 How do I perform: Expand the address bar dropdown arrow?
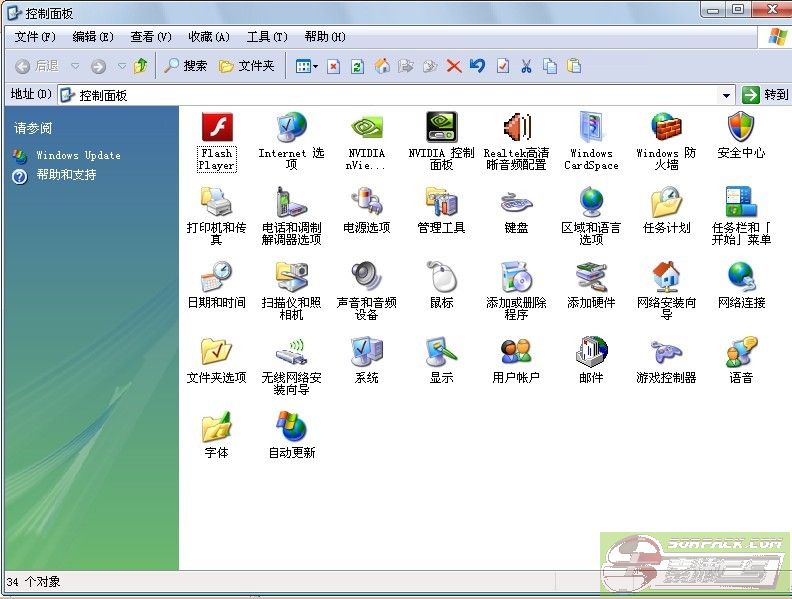(727, 95)
